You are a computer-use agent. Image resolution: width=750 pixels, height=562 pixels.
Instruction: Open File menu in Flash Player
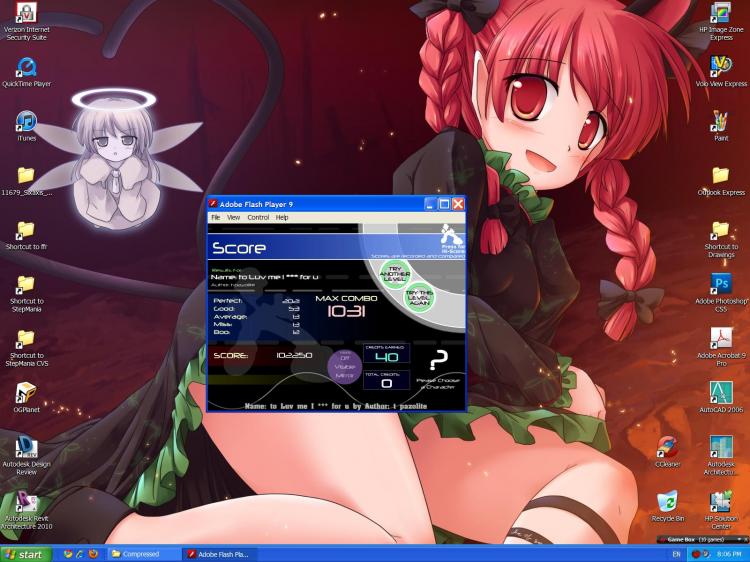216,217
